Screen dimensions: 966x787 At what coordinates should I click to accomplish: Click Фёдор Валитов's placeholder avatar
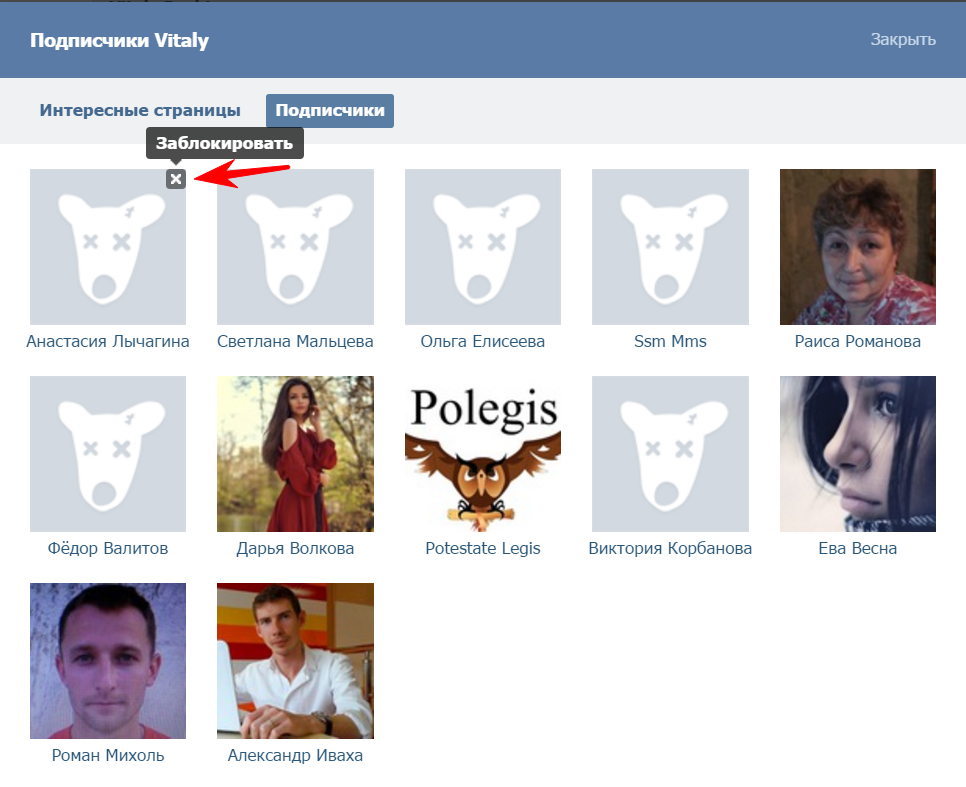(x=108, y=454)
